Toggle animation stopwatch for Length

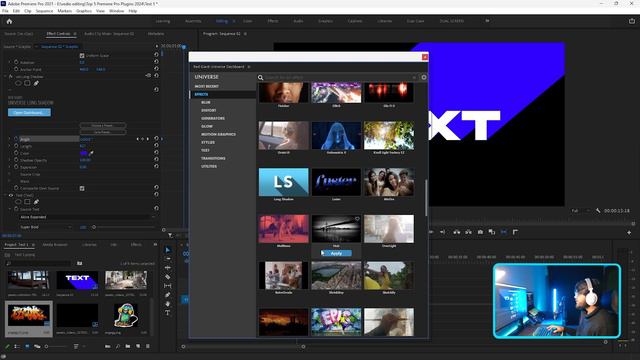(x=16, y=146)
